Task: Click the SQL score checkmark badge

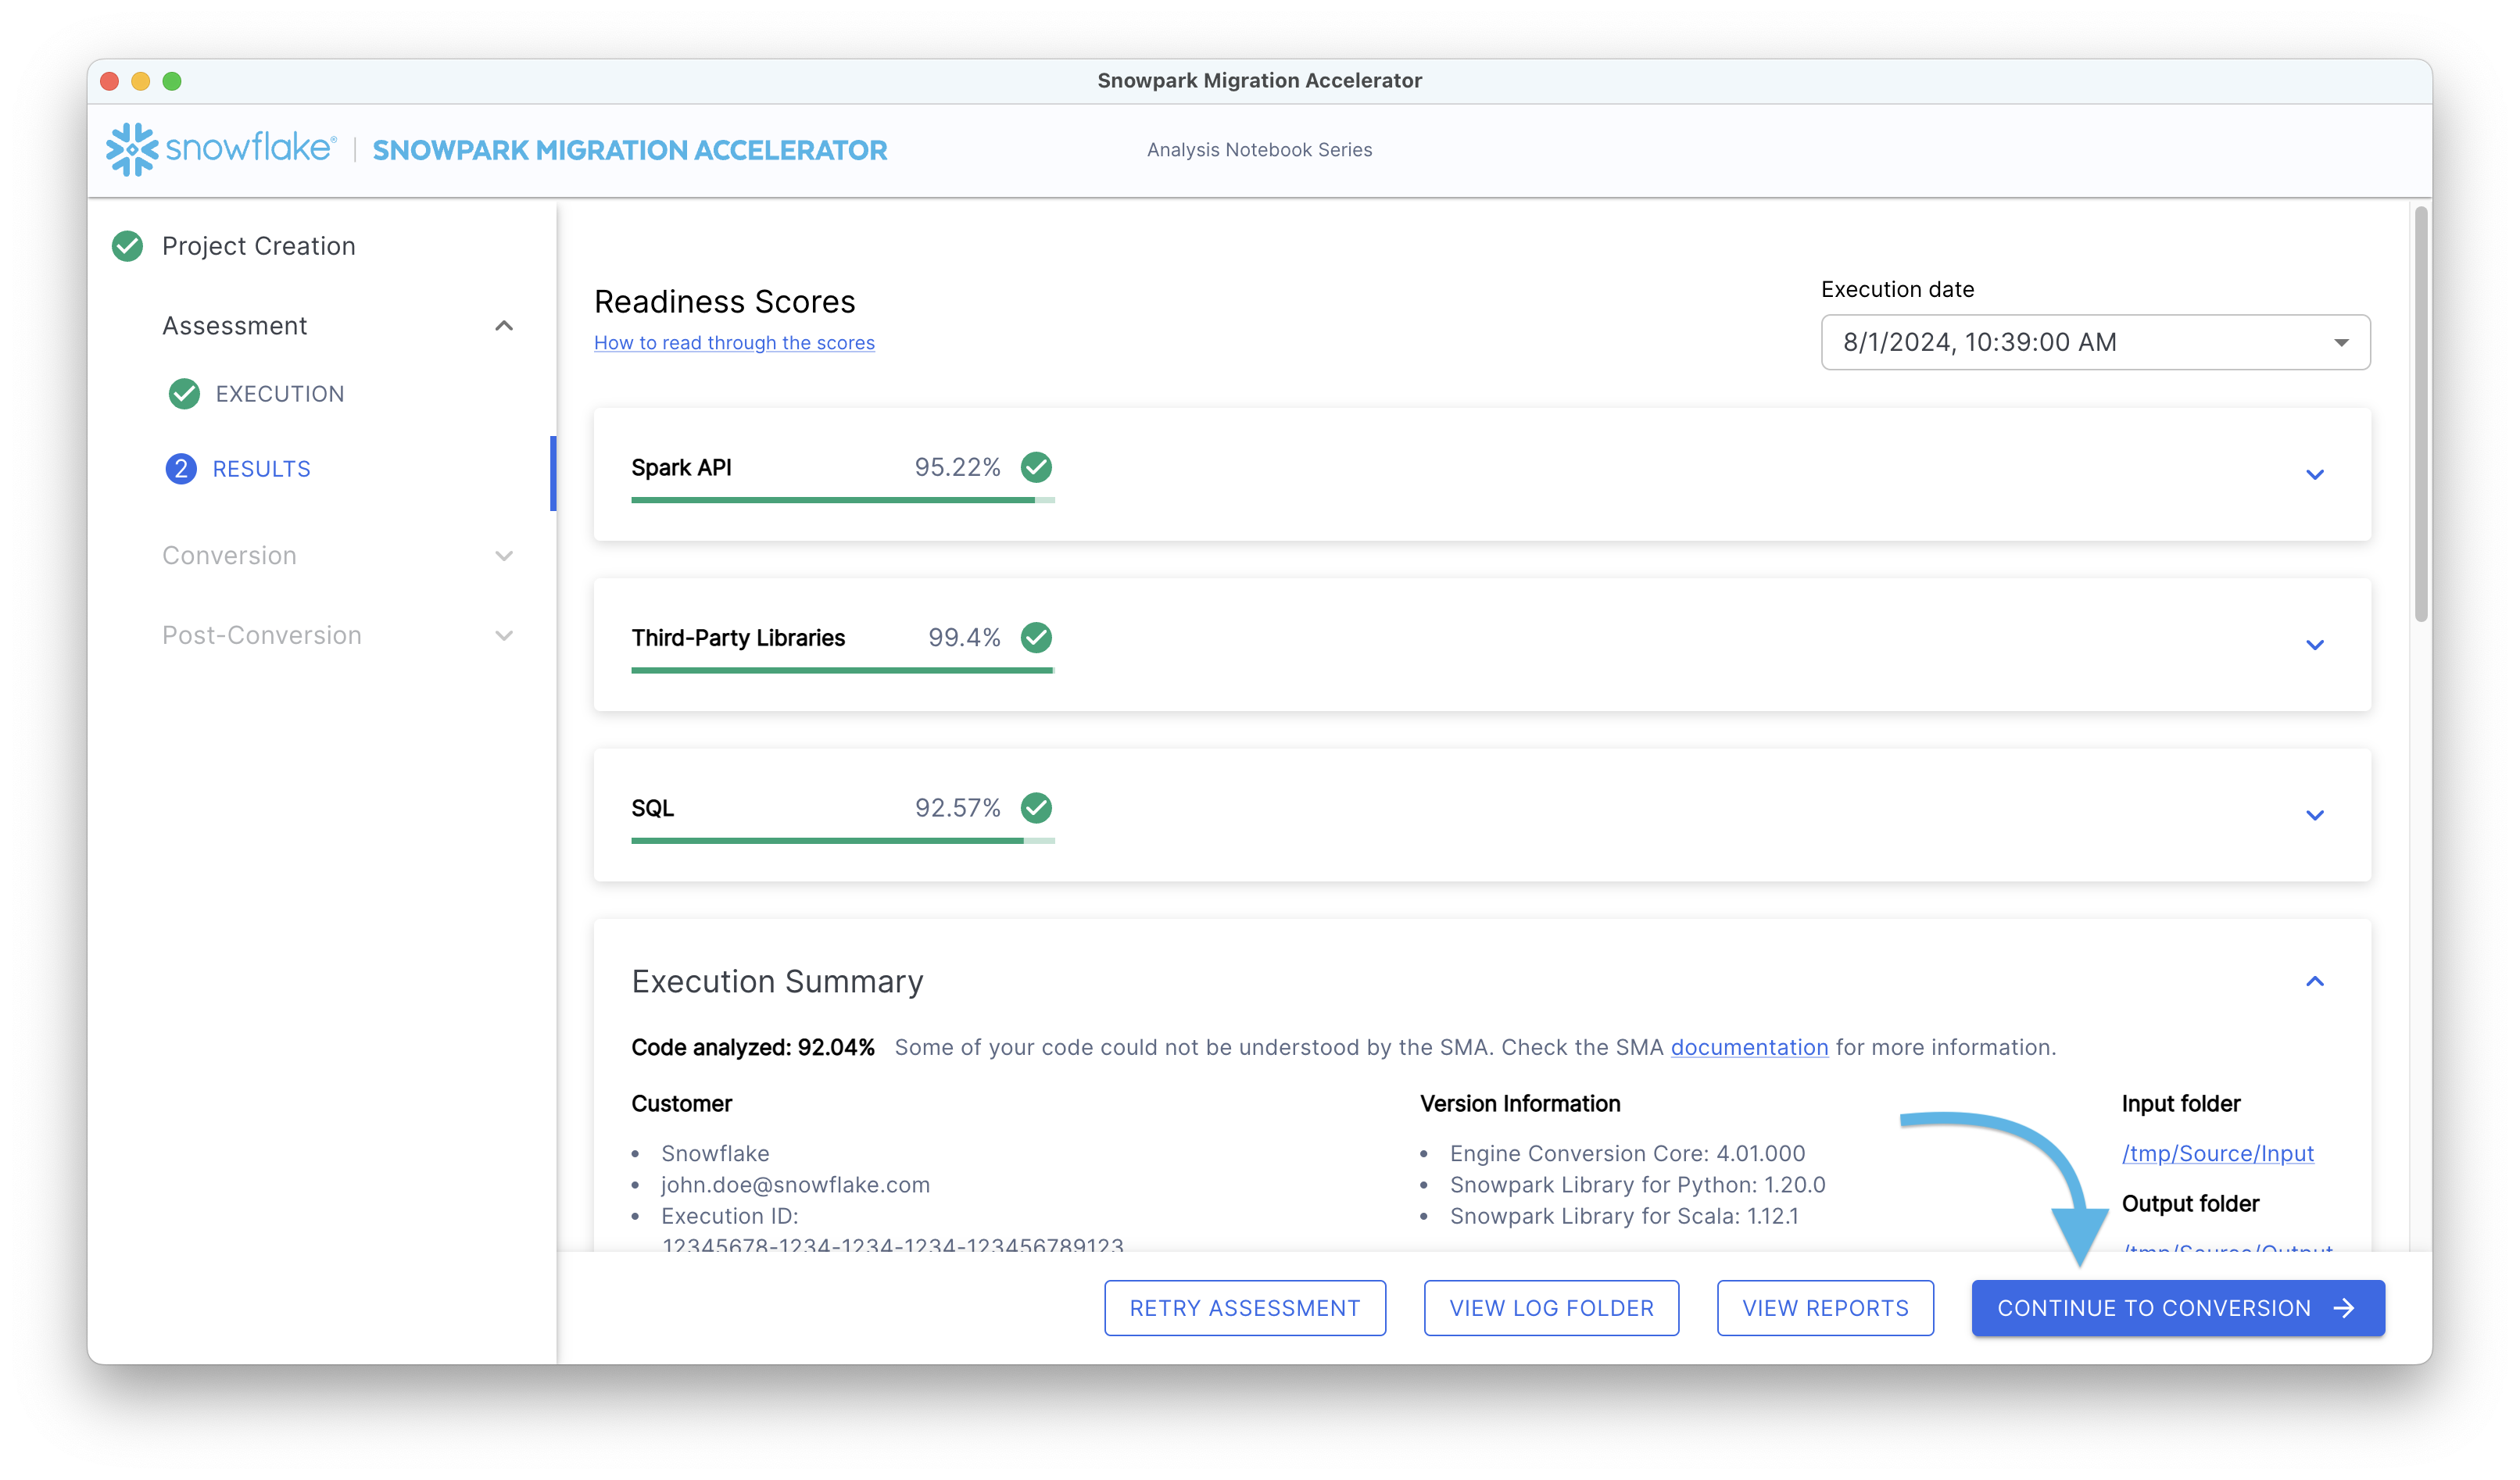Action: tap(1037, 808)
